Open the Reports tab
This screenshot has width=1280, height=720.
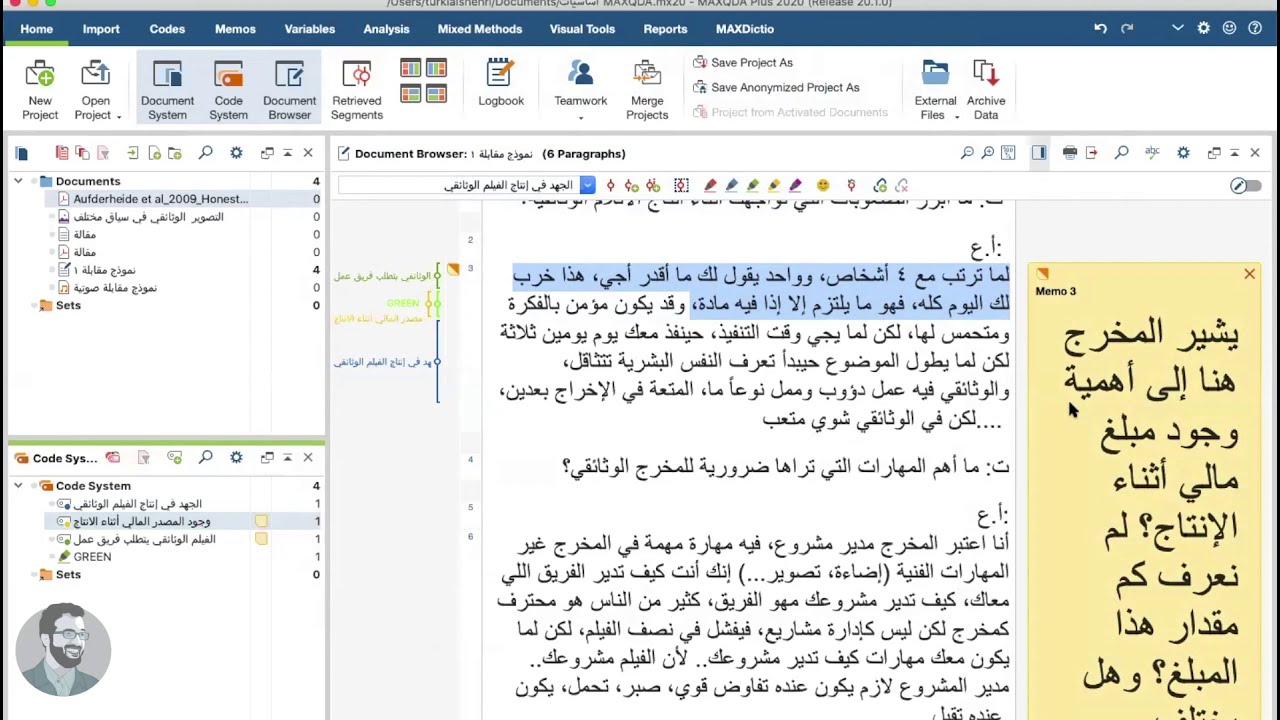click(x=665, y=29)
